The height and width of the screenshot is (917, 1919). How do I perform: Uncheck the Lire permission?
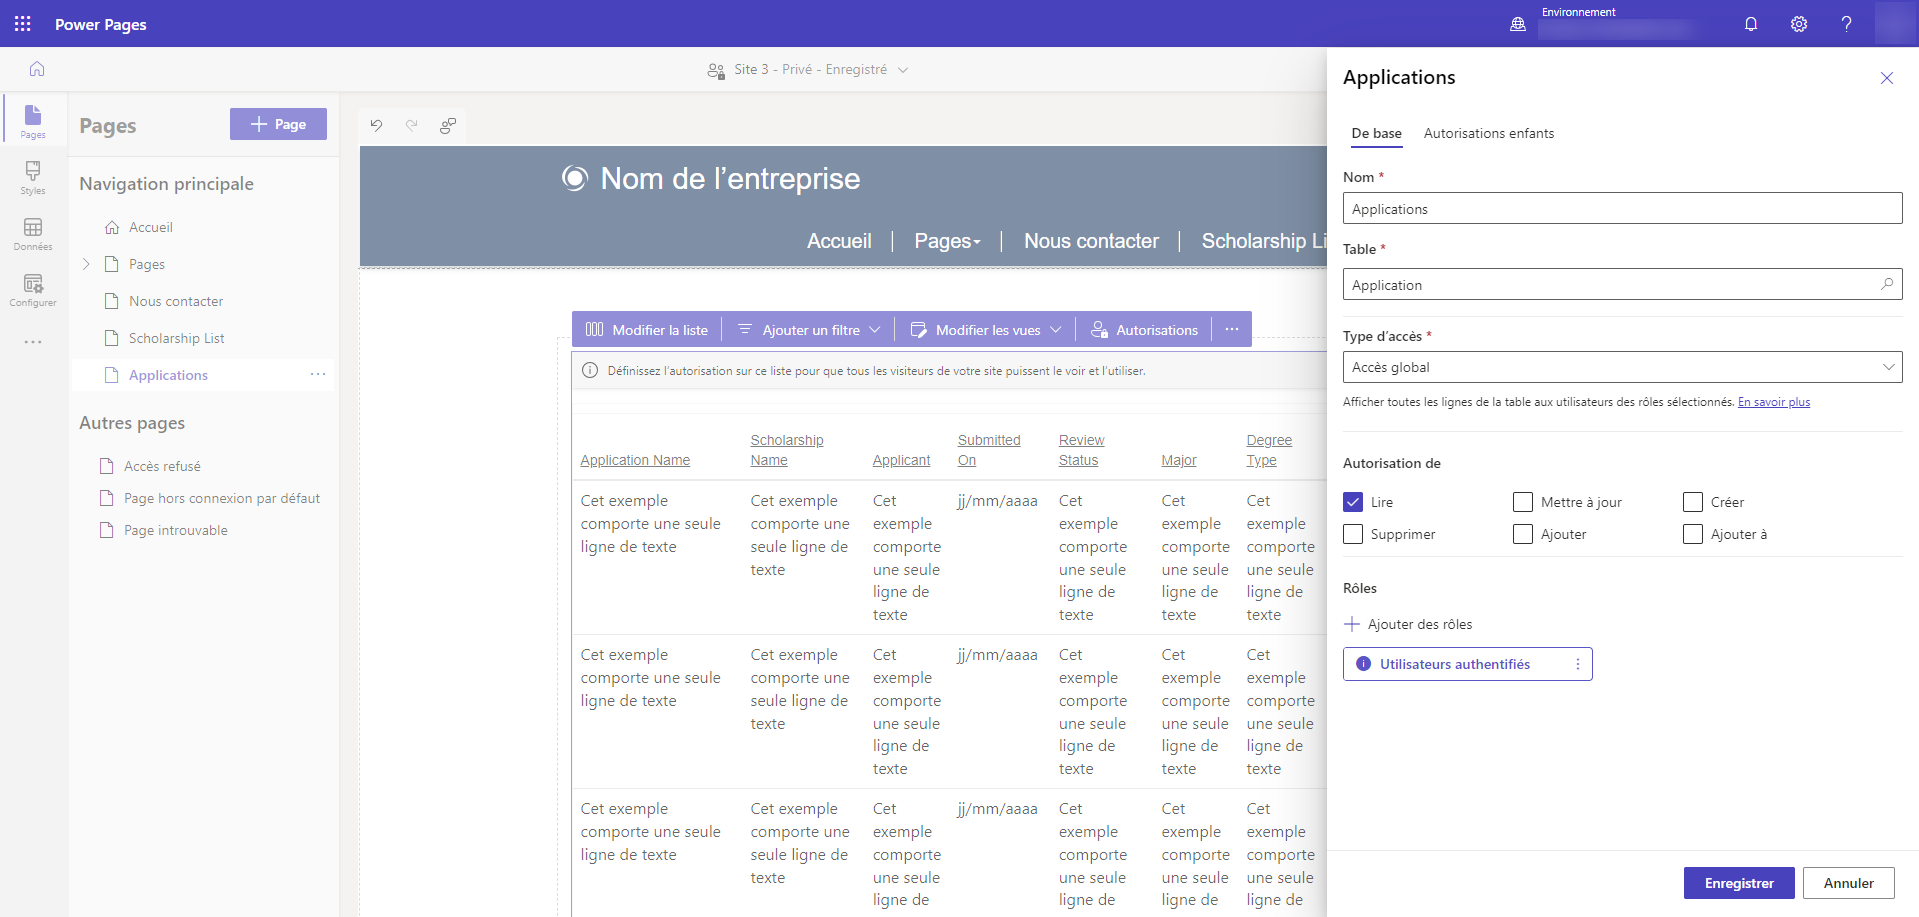pos(1353,502)
